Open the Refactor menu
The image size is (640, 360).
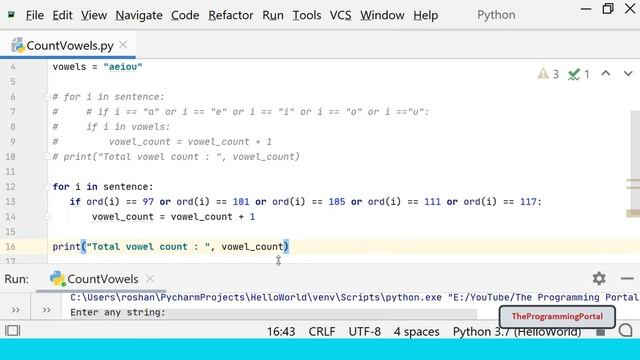point(231,15)
